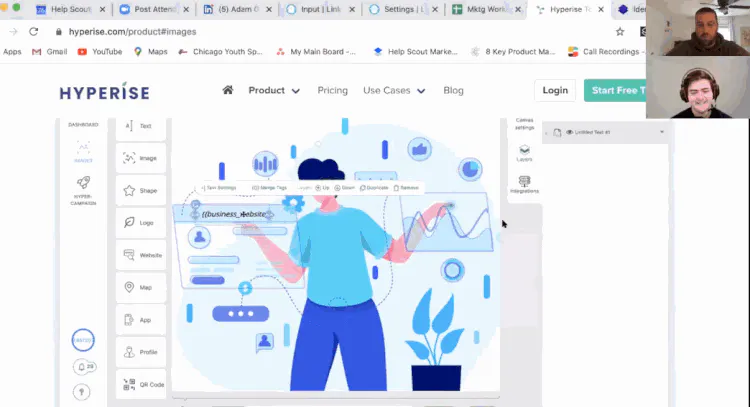Open the Layers panel

(x=524, y=153)
